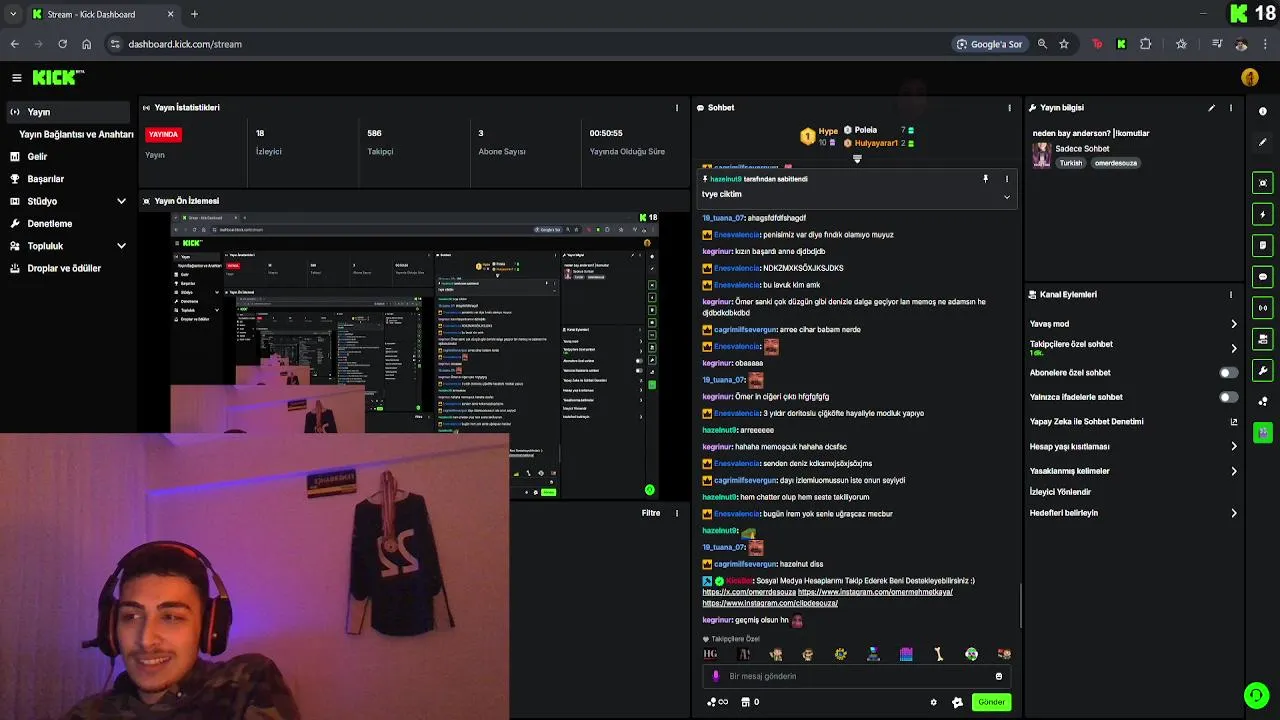
Task: Open the user avatar at top right
Action: (1250, 77)
